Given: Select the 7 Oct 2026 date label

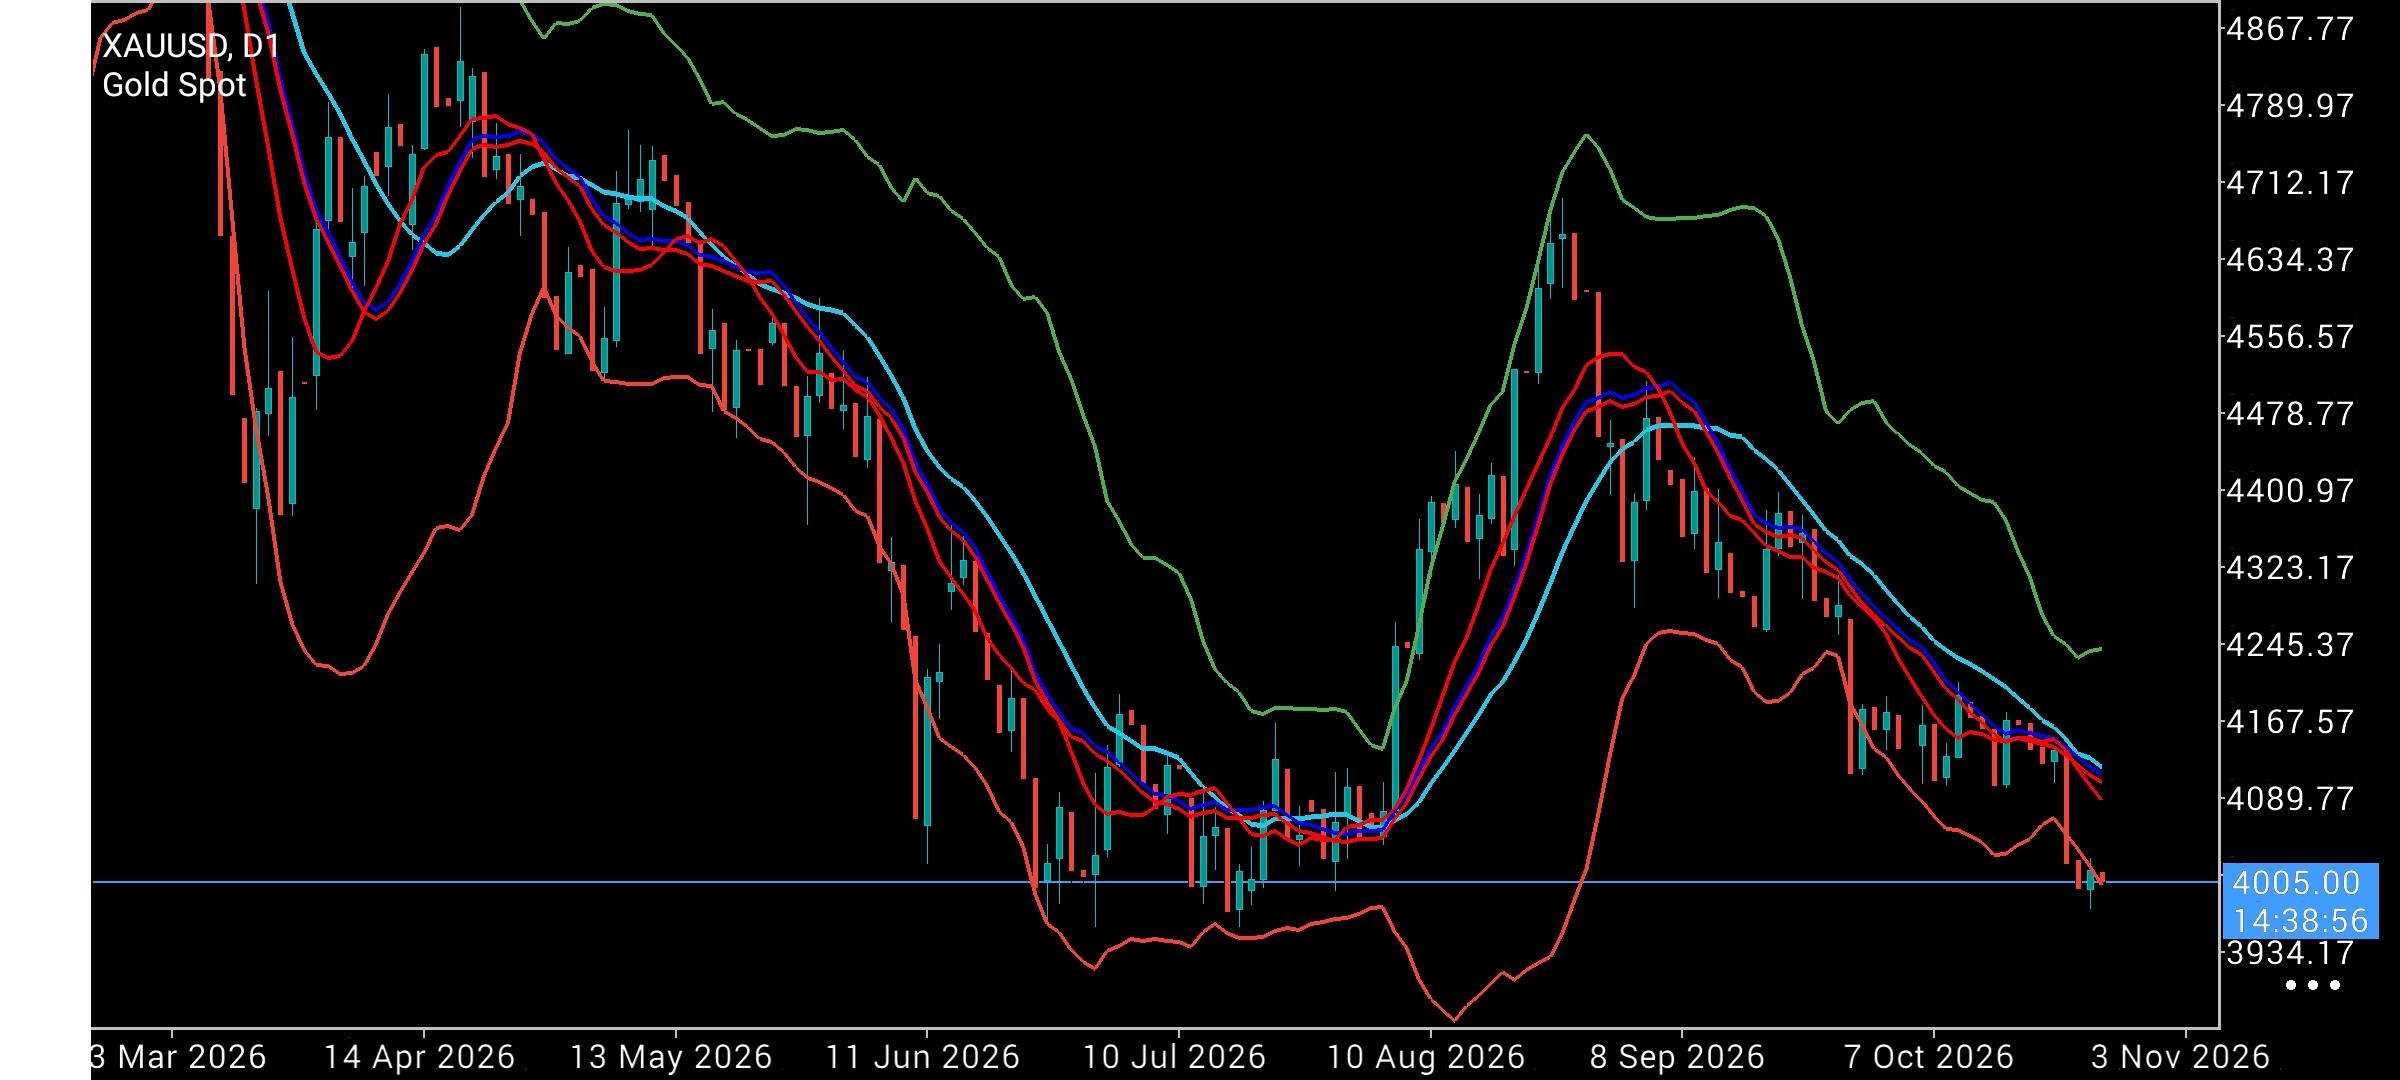Looking at the screenshot, I should point(1928,1057).
